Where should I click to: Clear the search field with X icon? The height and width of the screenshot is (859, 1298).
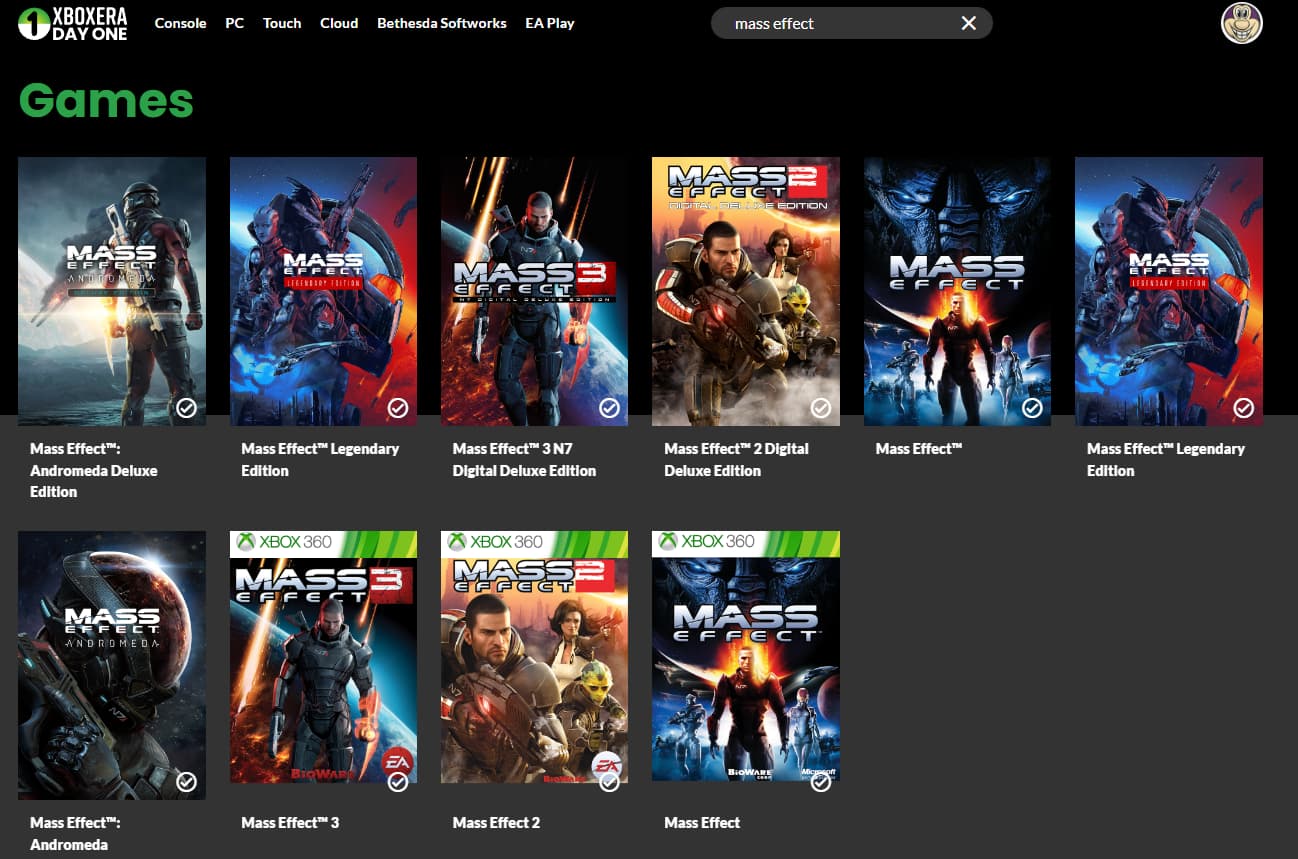pyautogui.click(x=968, y=23)
